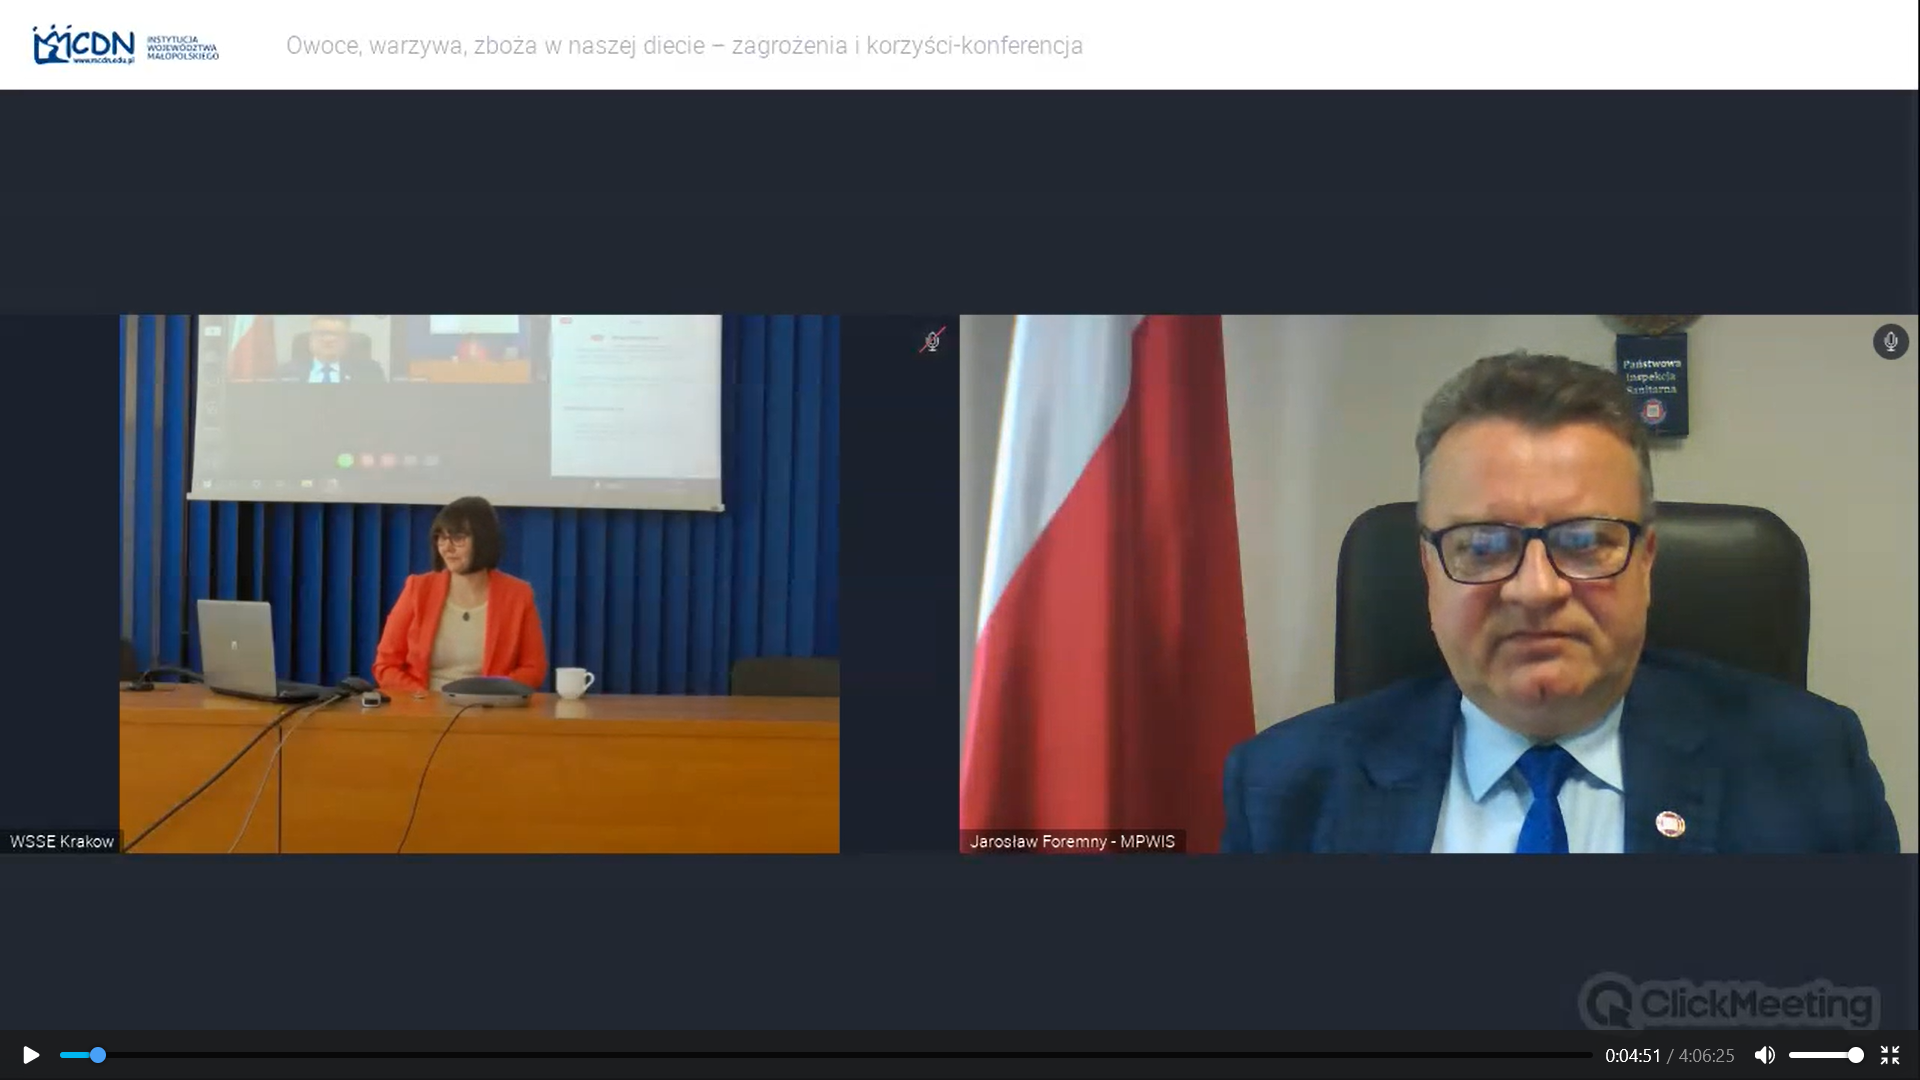Click the conference title text
This screenshot has height=1080, width=1920.
tap(684, 46)
